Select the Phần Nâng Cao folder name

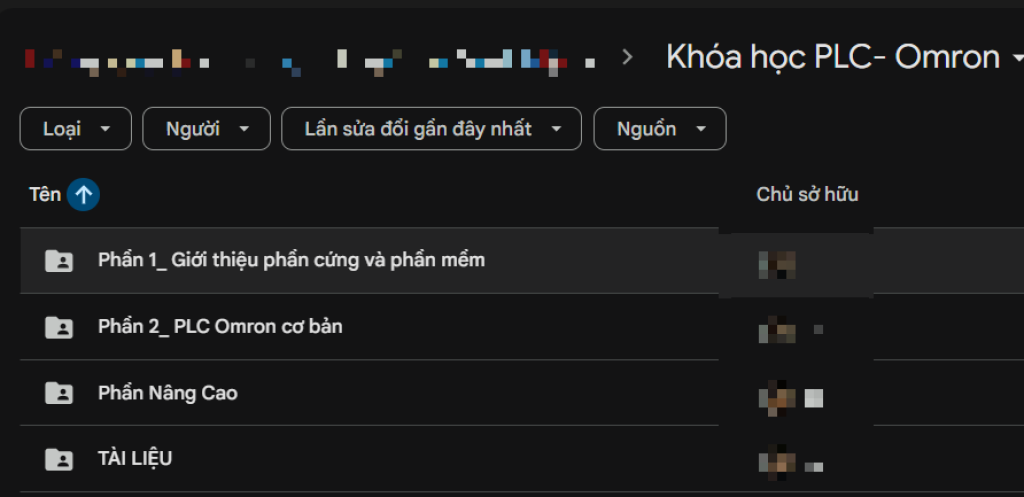(168, 393)
